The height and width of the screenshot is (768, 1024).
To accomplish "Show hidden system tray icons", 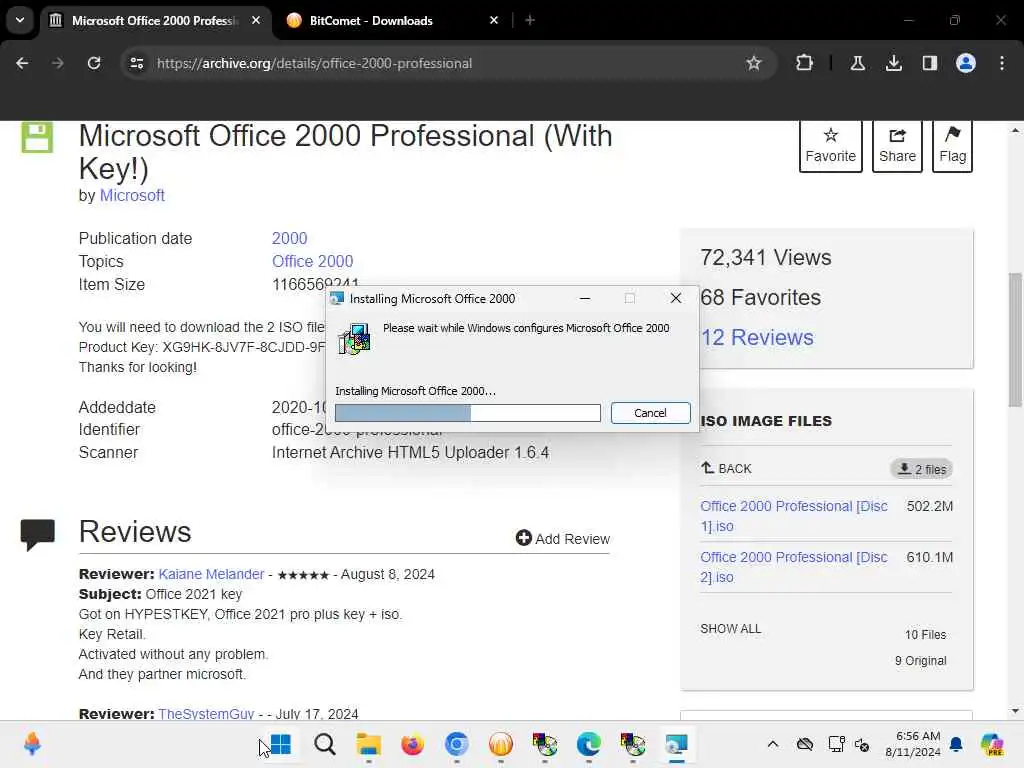I will pyautogui.click(x=773, y=744).
